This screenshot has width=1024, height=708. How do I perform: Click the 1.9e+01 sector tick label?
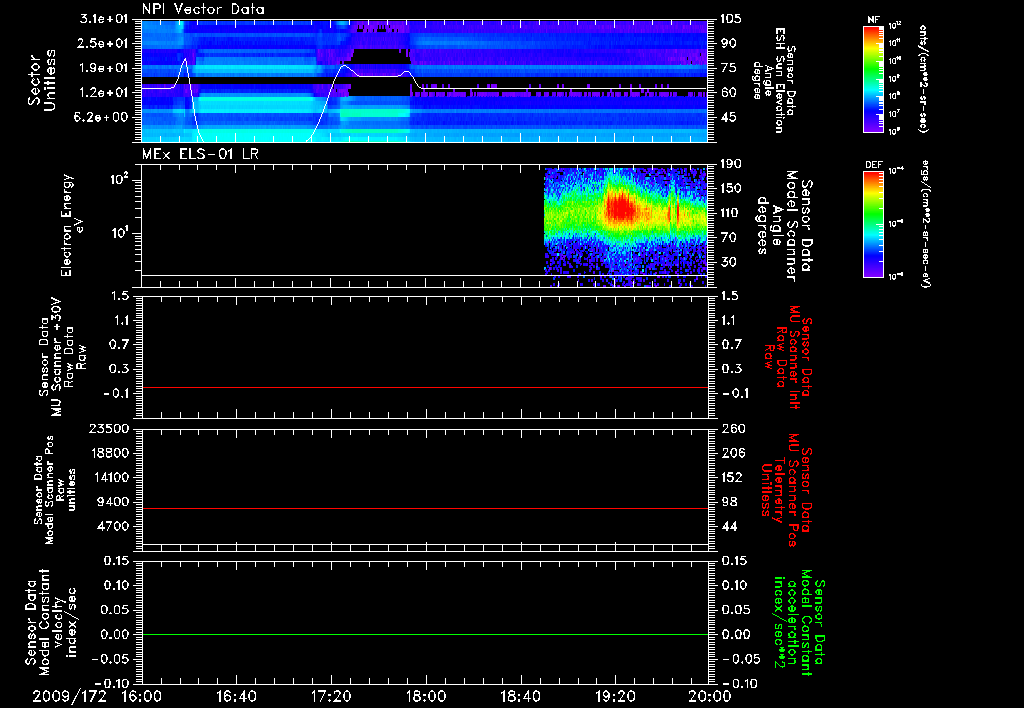103,68
